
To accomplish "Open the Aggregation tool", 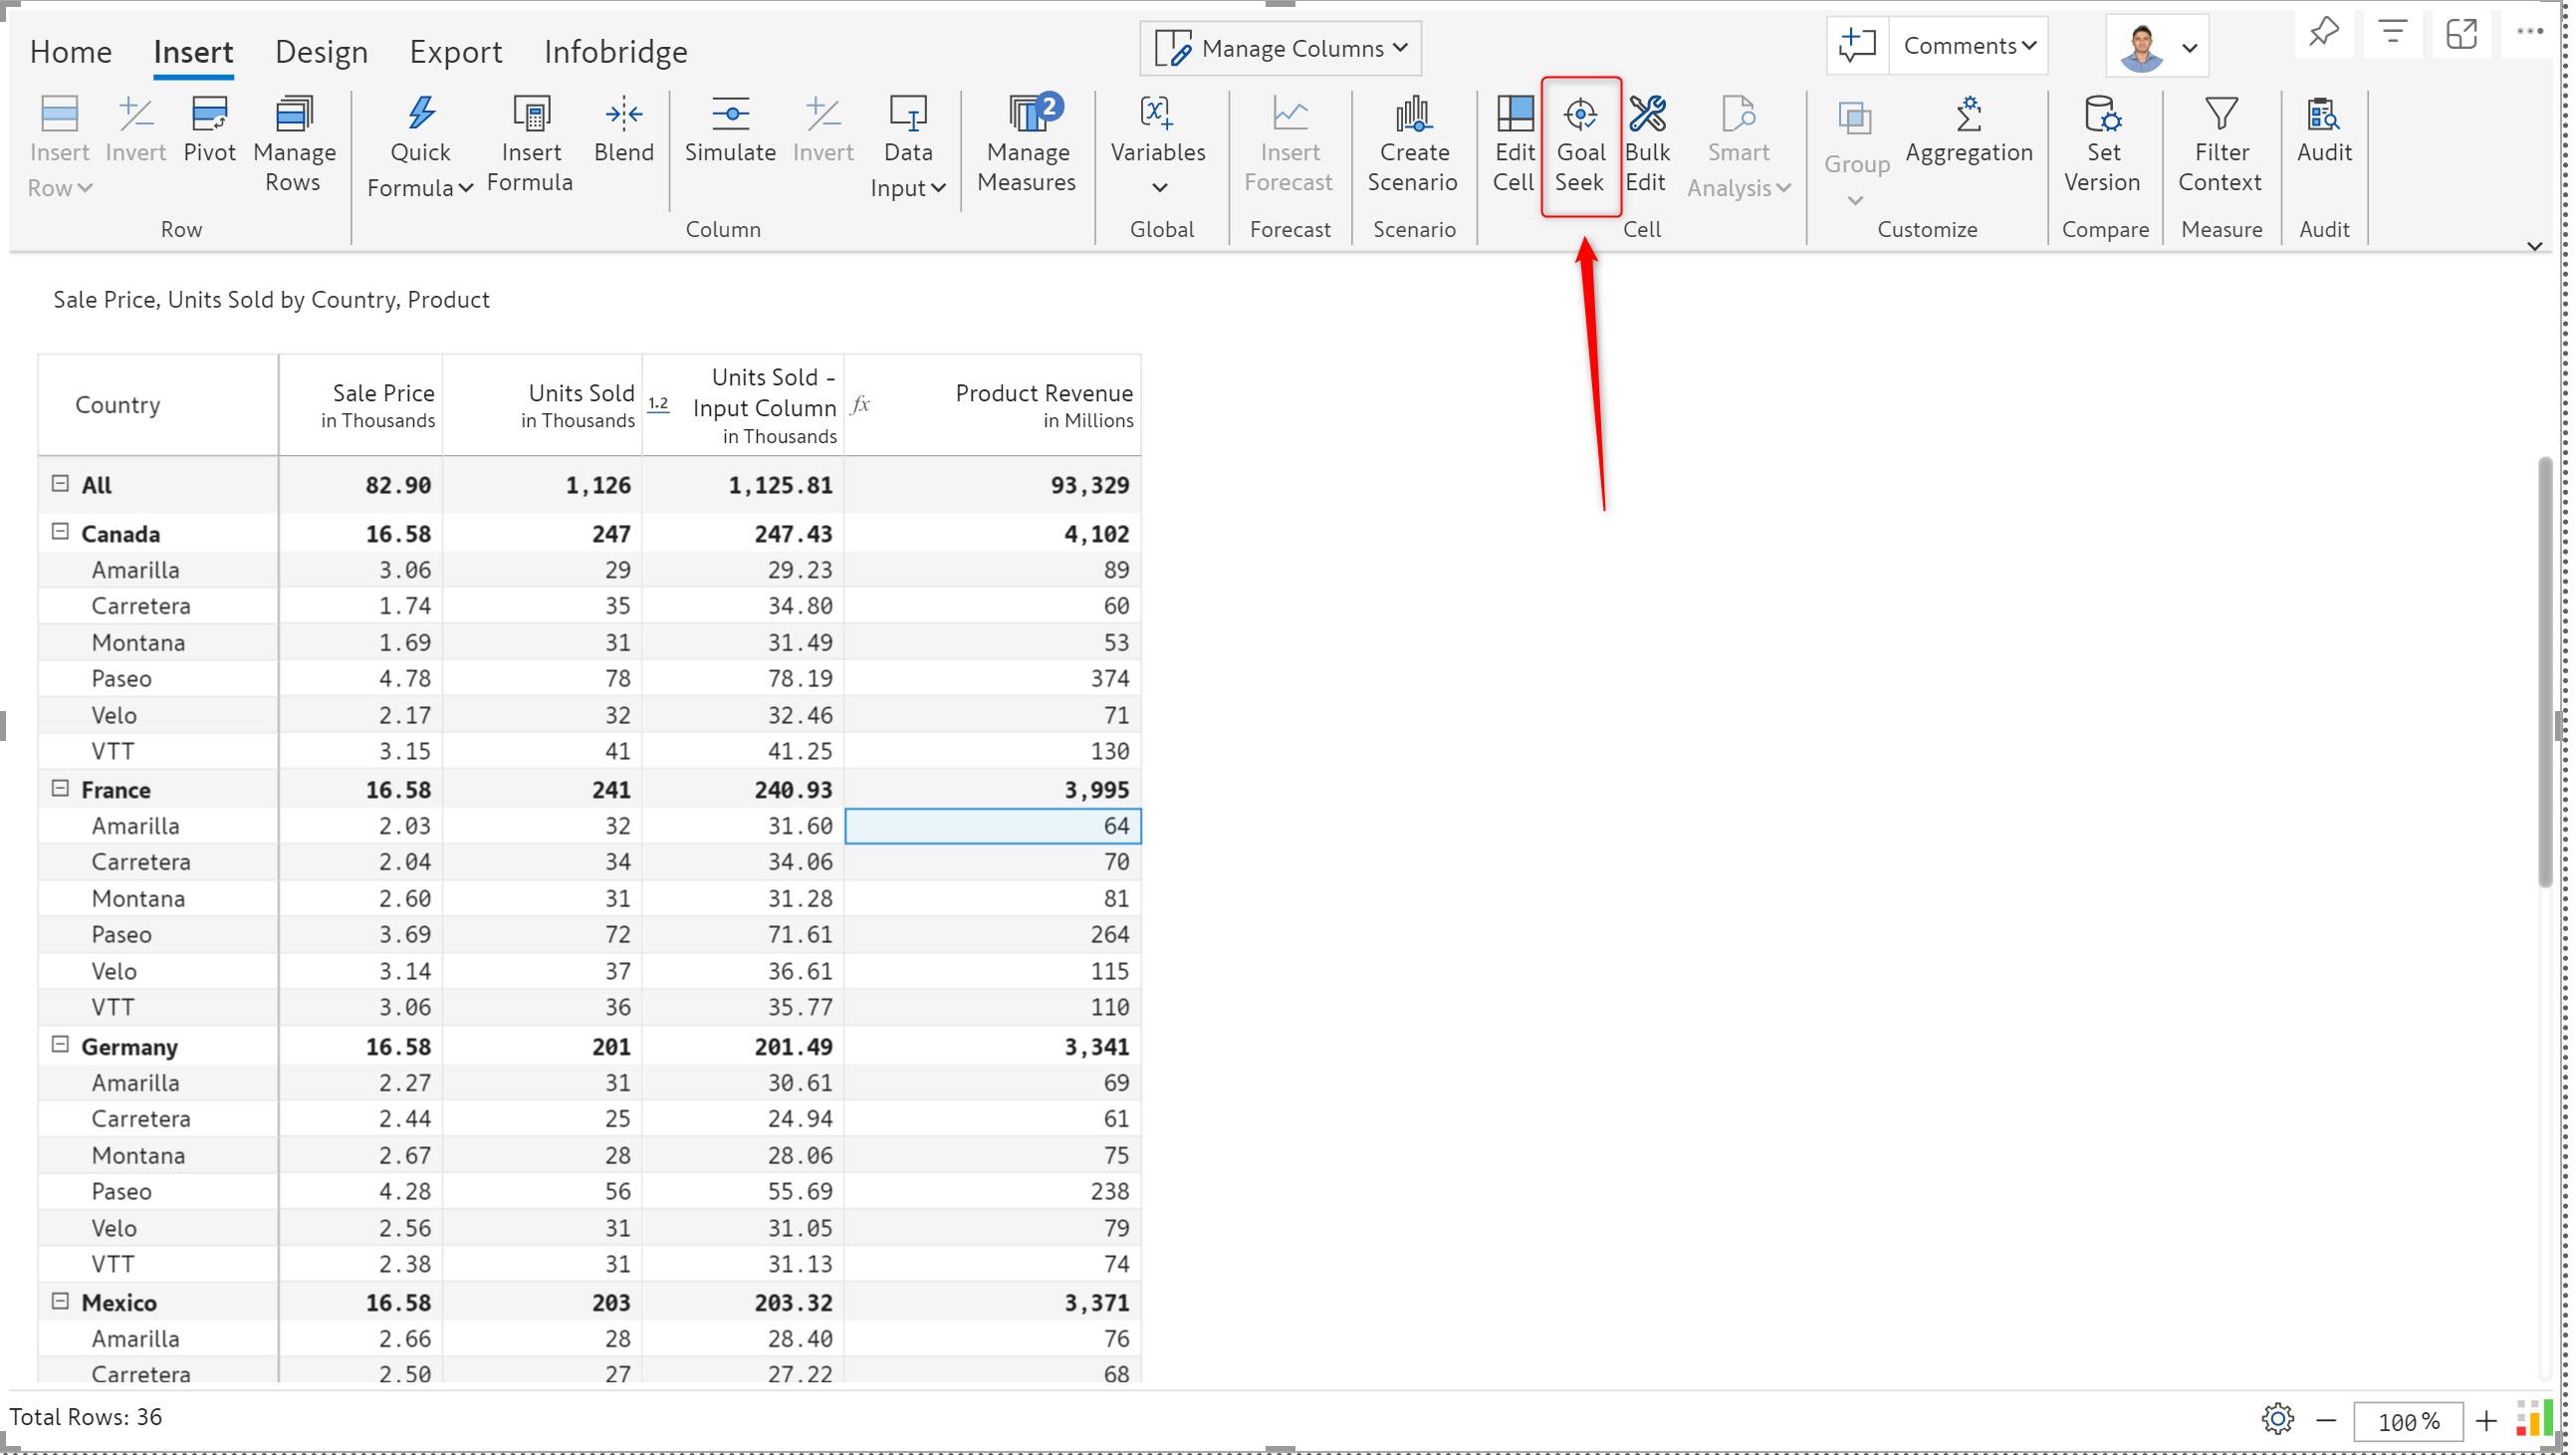I will [x=1968, y=129].
